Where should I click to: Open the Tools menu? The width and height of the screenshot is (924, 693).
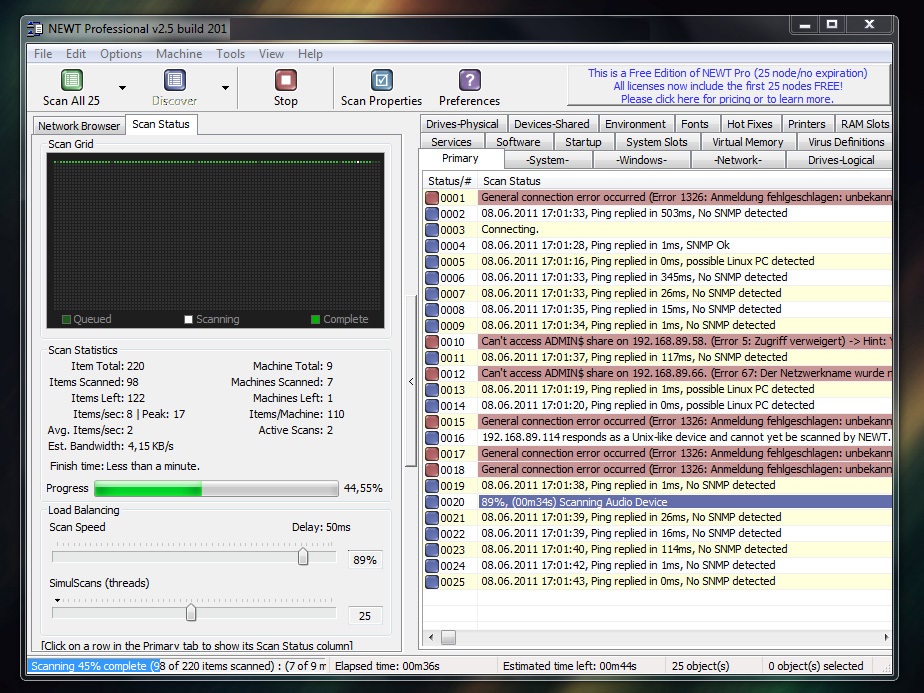click(x=230, y=53)
